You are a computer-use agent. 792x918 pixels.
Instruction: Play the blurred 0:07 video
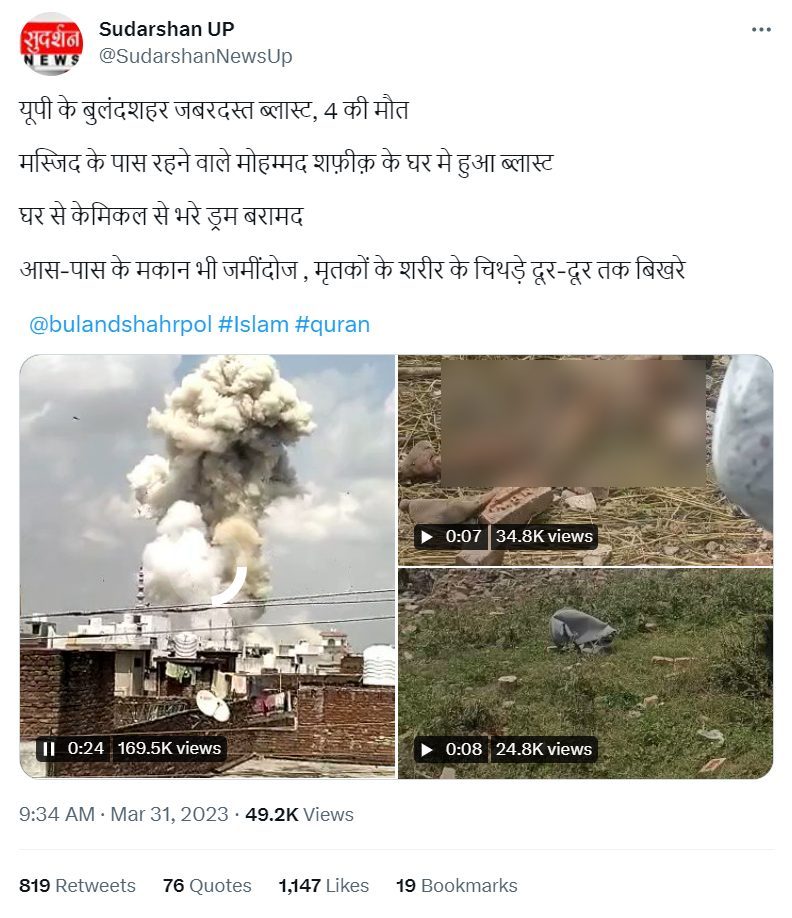(427, 536)
